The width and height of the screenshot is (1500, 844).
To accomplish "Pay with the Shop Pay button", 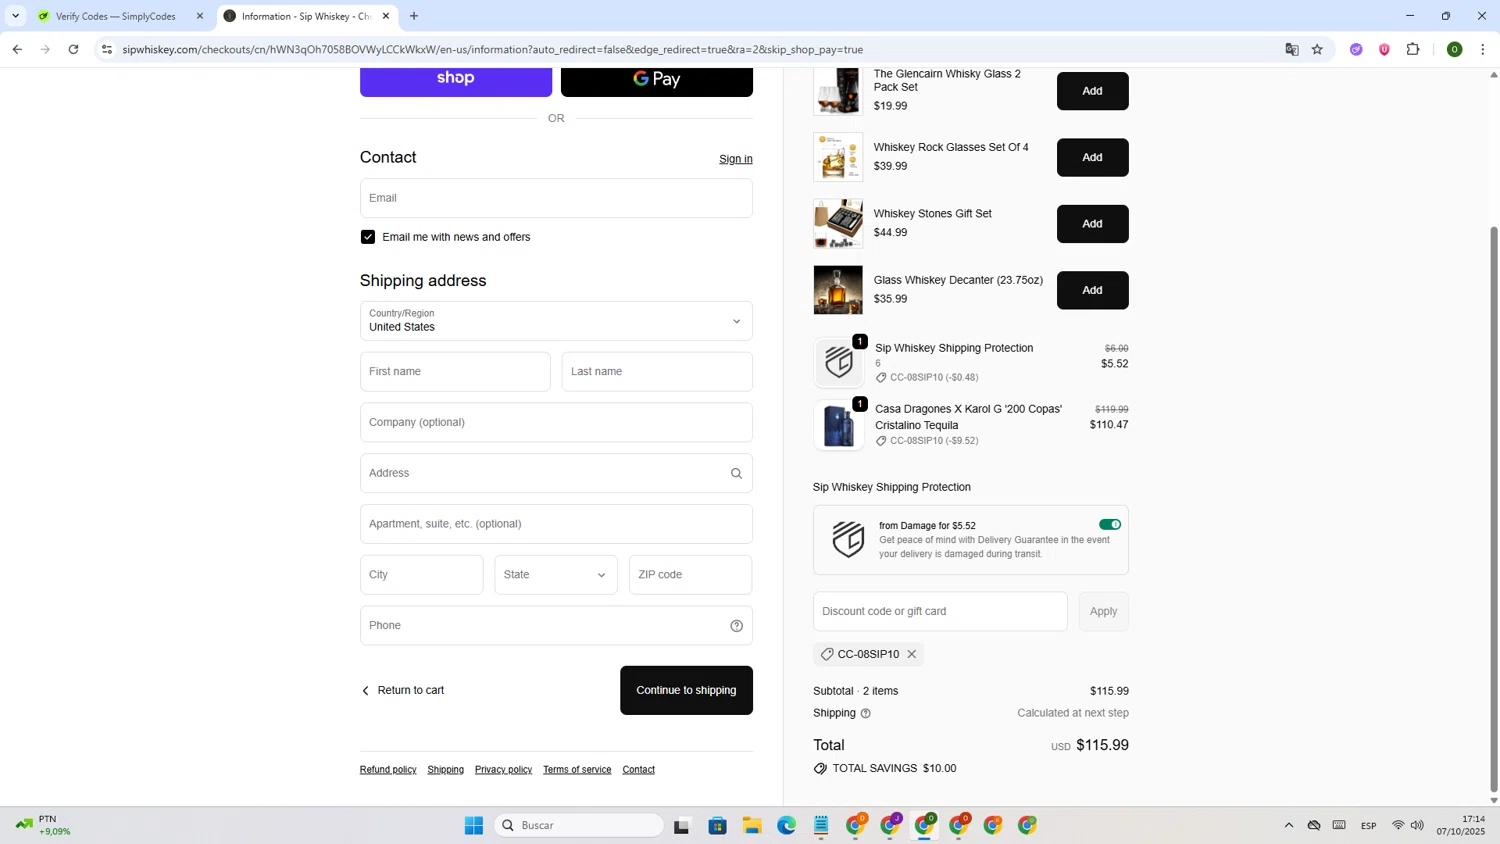I will point(456,80).
